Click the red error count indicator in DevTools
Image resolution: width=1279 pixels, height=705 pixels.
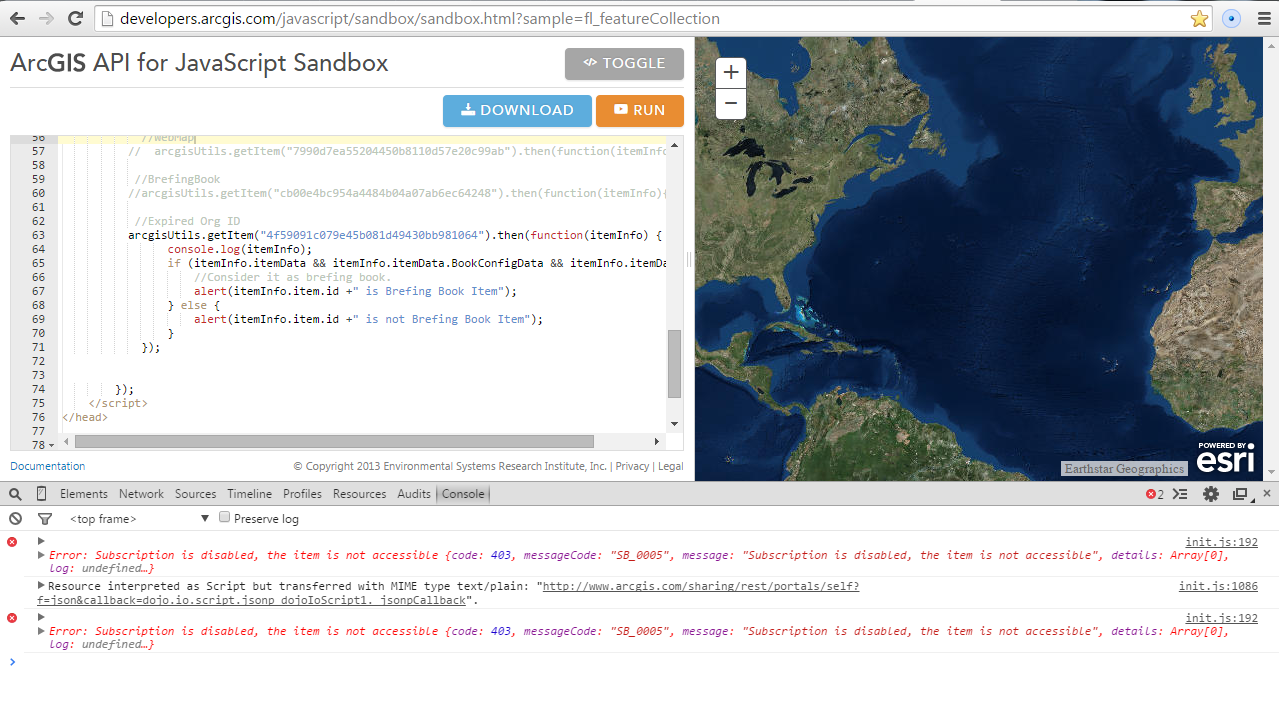pos(1154,494)
